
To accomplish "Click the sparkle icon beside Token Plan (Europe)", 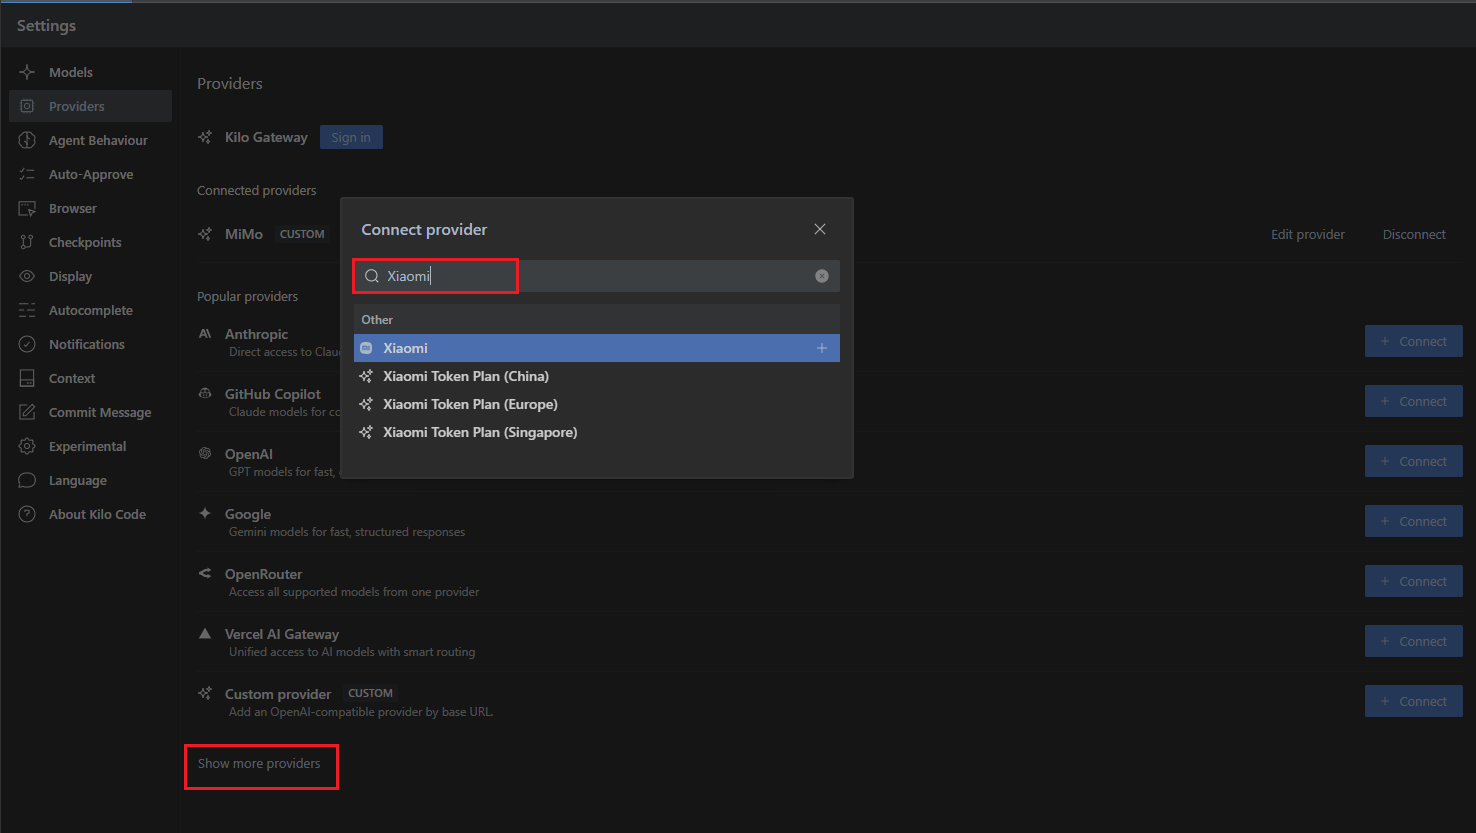I will tap(366, 404).
